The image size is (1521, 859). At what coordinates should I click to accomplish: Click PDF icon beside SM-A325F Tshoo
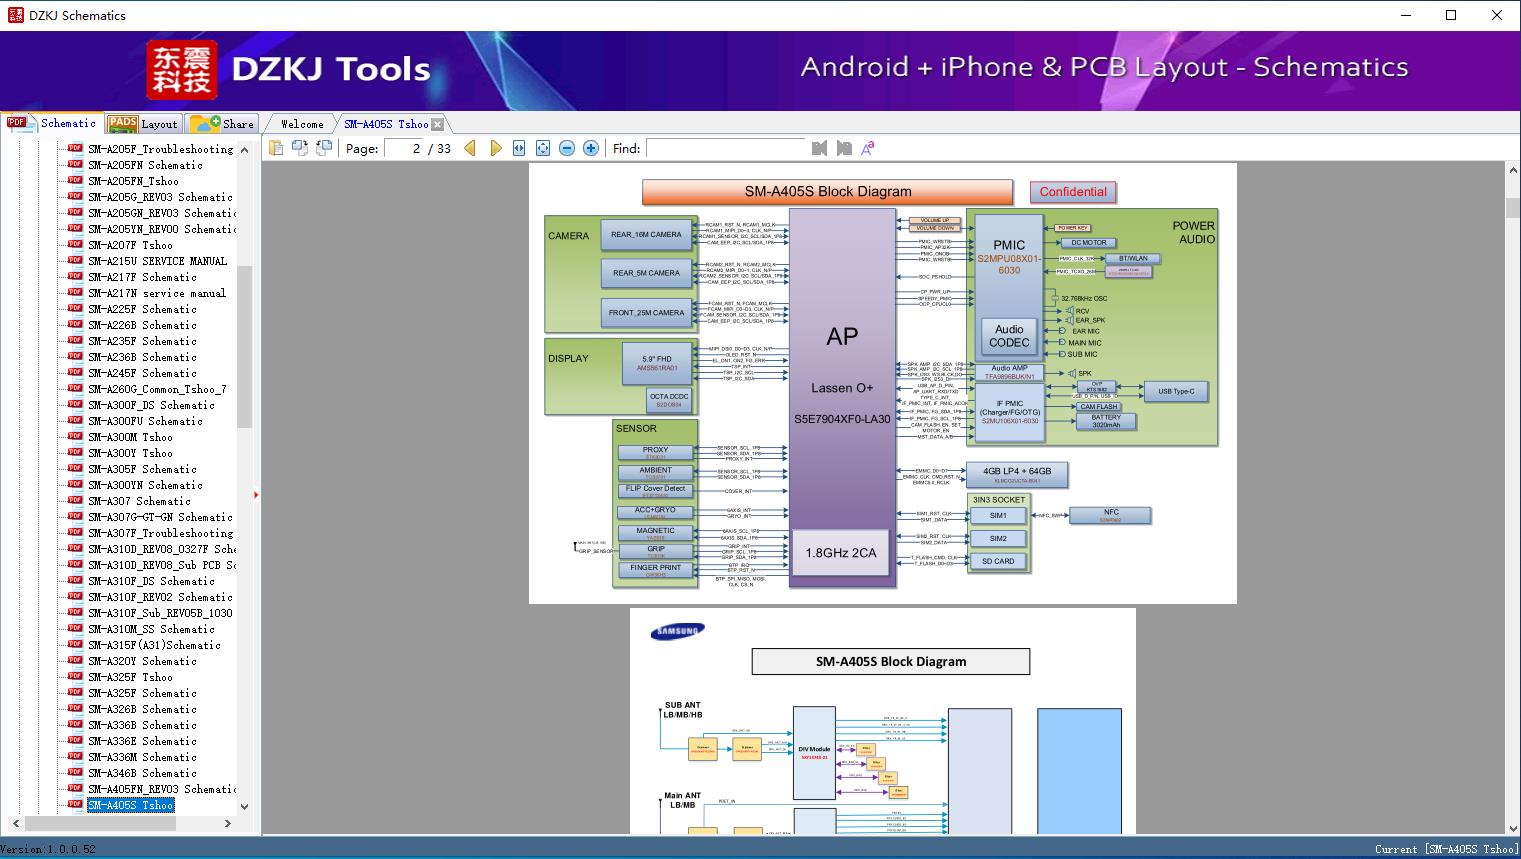(x=75, y=677)
